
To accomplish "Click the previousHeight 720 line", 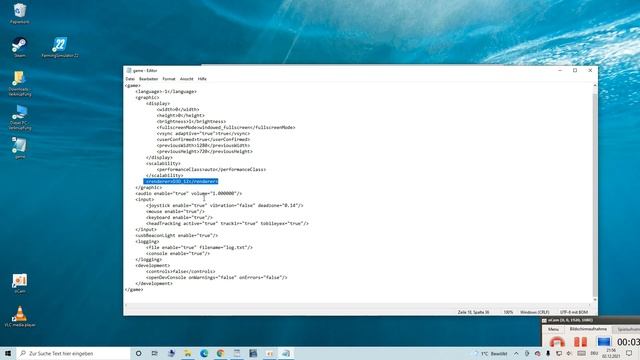I will (204, 151).
